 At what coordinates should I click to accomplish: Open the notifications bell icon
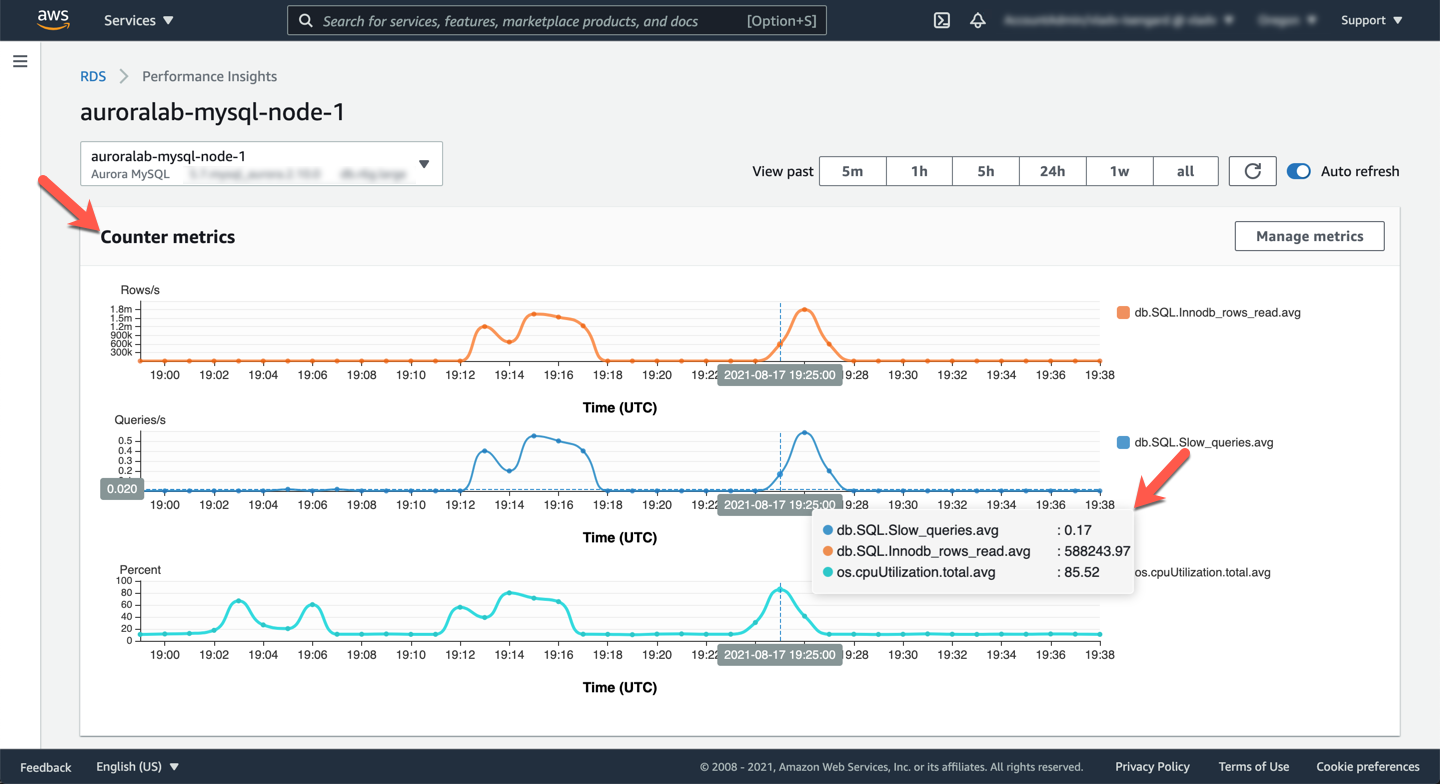977,20
